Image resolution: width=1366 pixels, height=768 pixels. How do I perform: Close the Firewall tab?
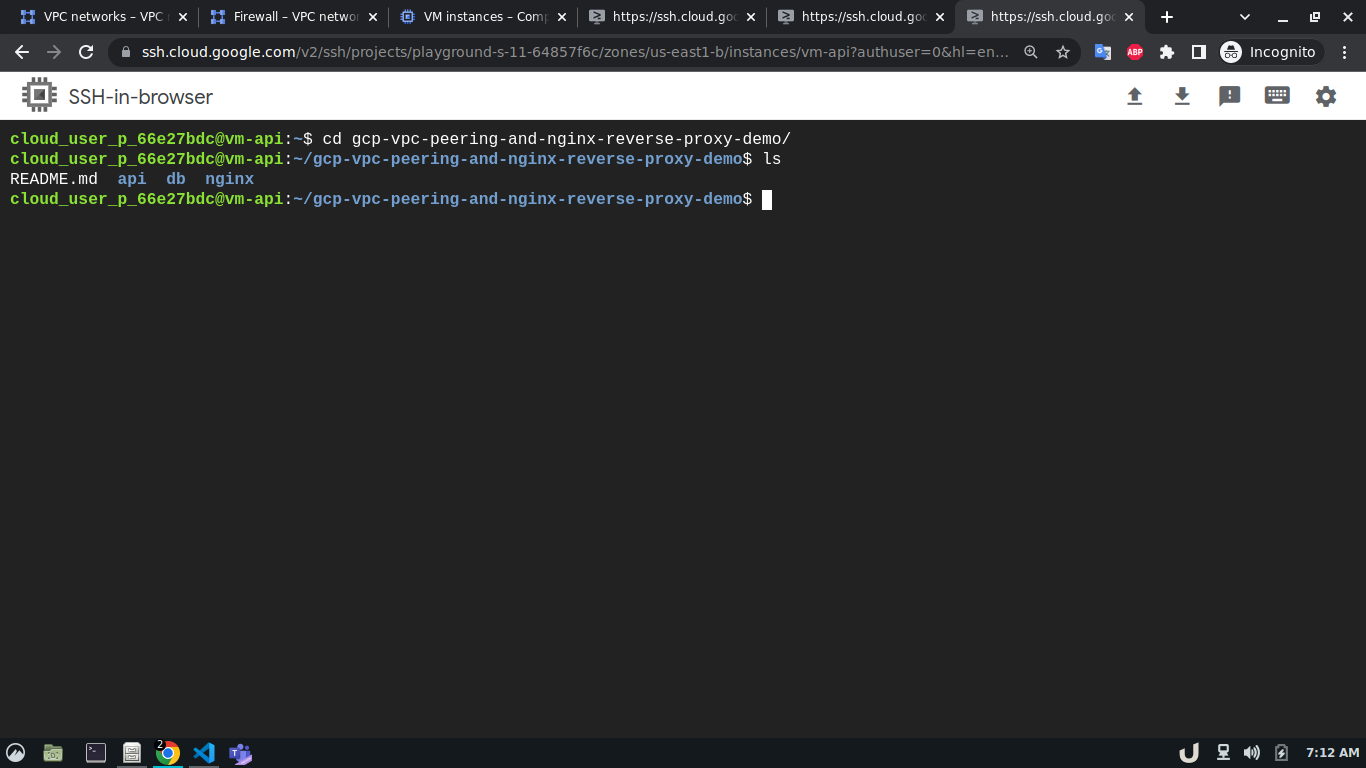(x=372, y=17)
